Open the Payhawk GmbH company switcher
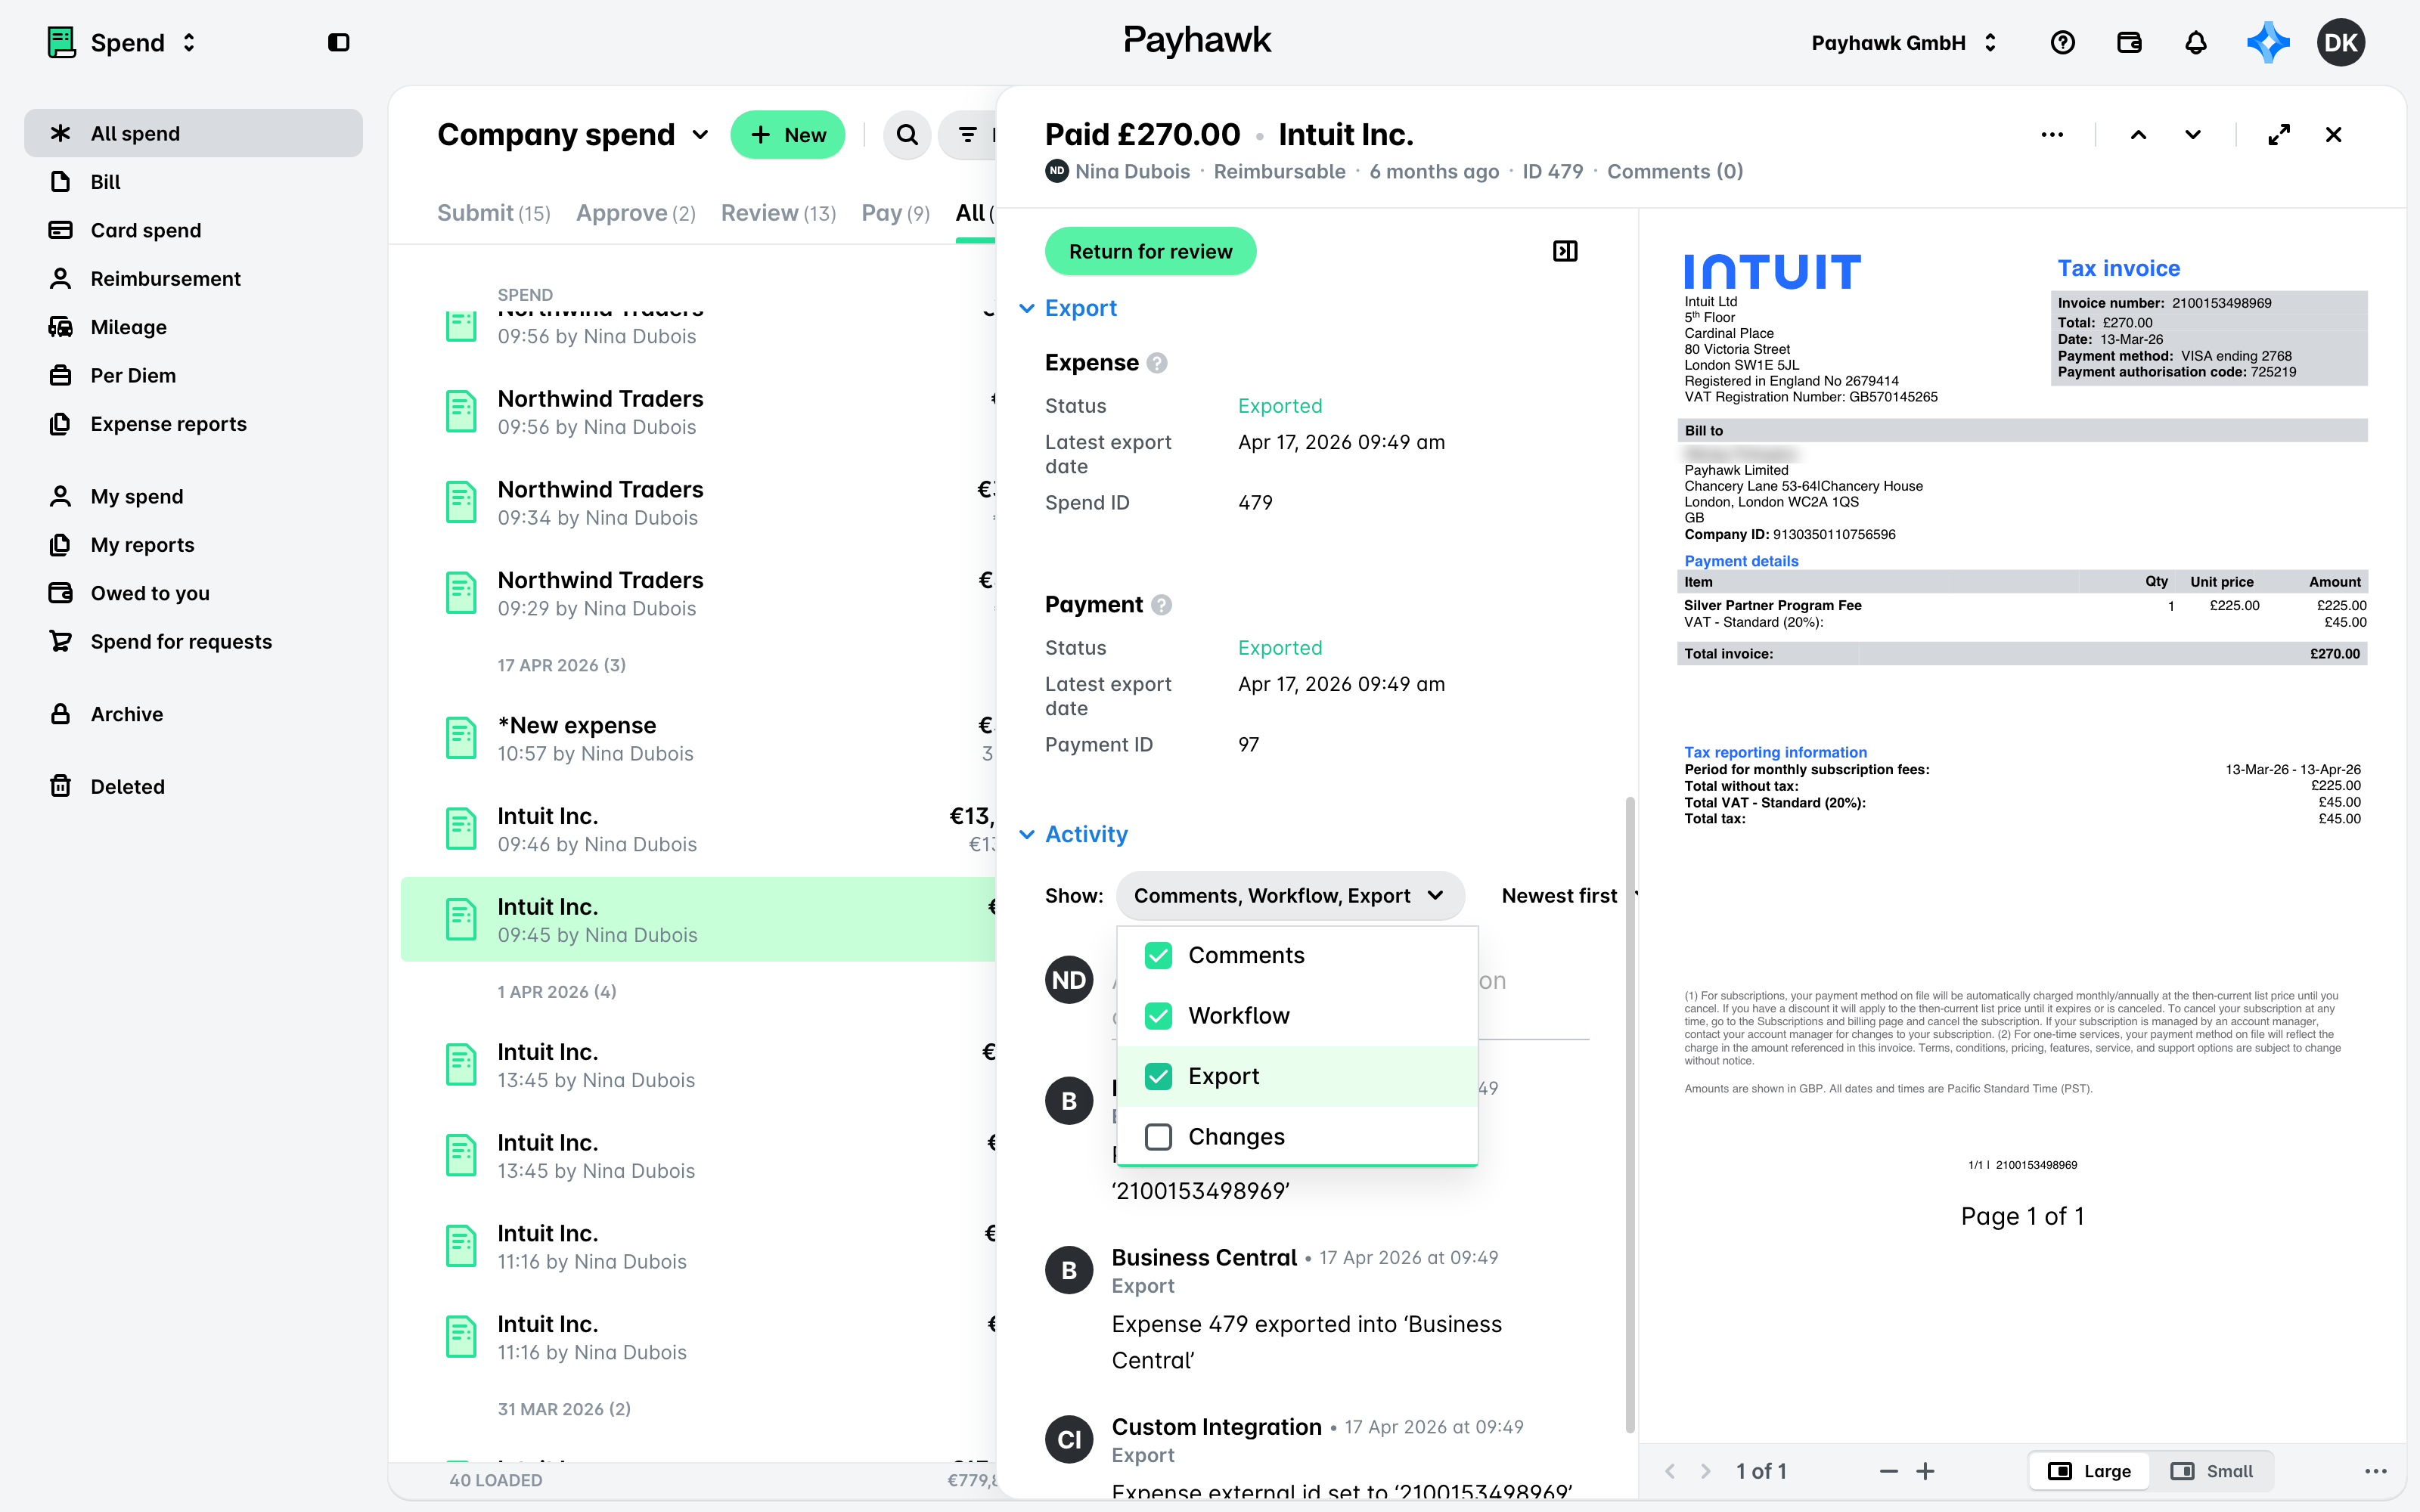Screen dimensions: 2420x1512 (1904, 42)
